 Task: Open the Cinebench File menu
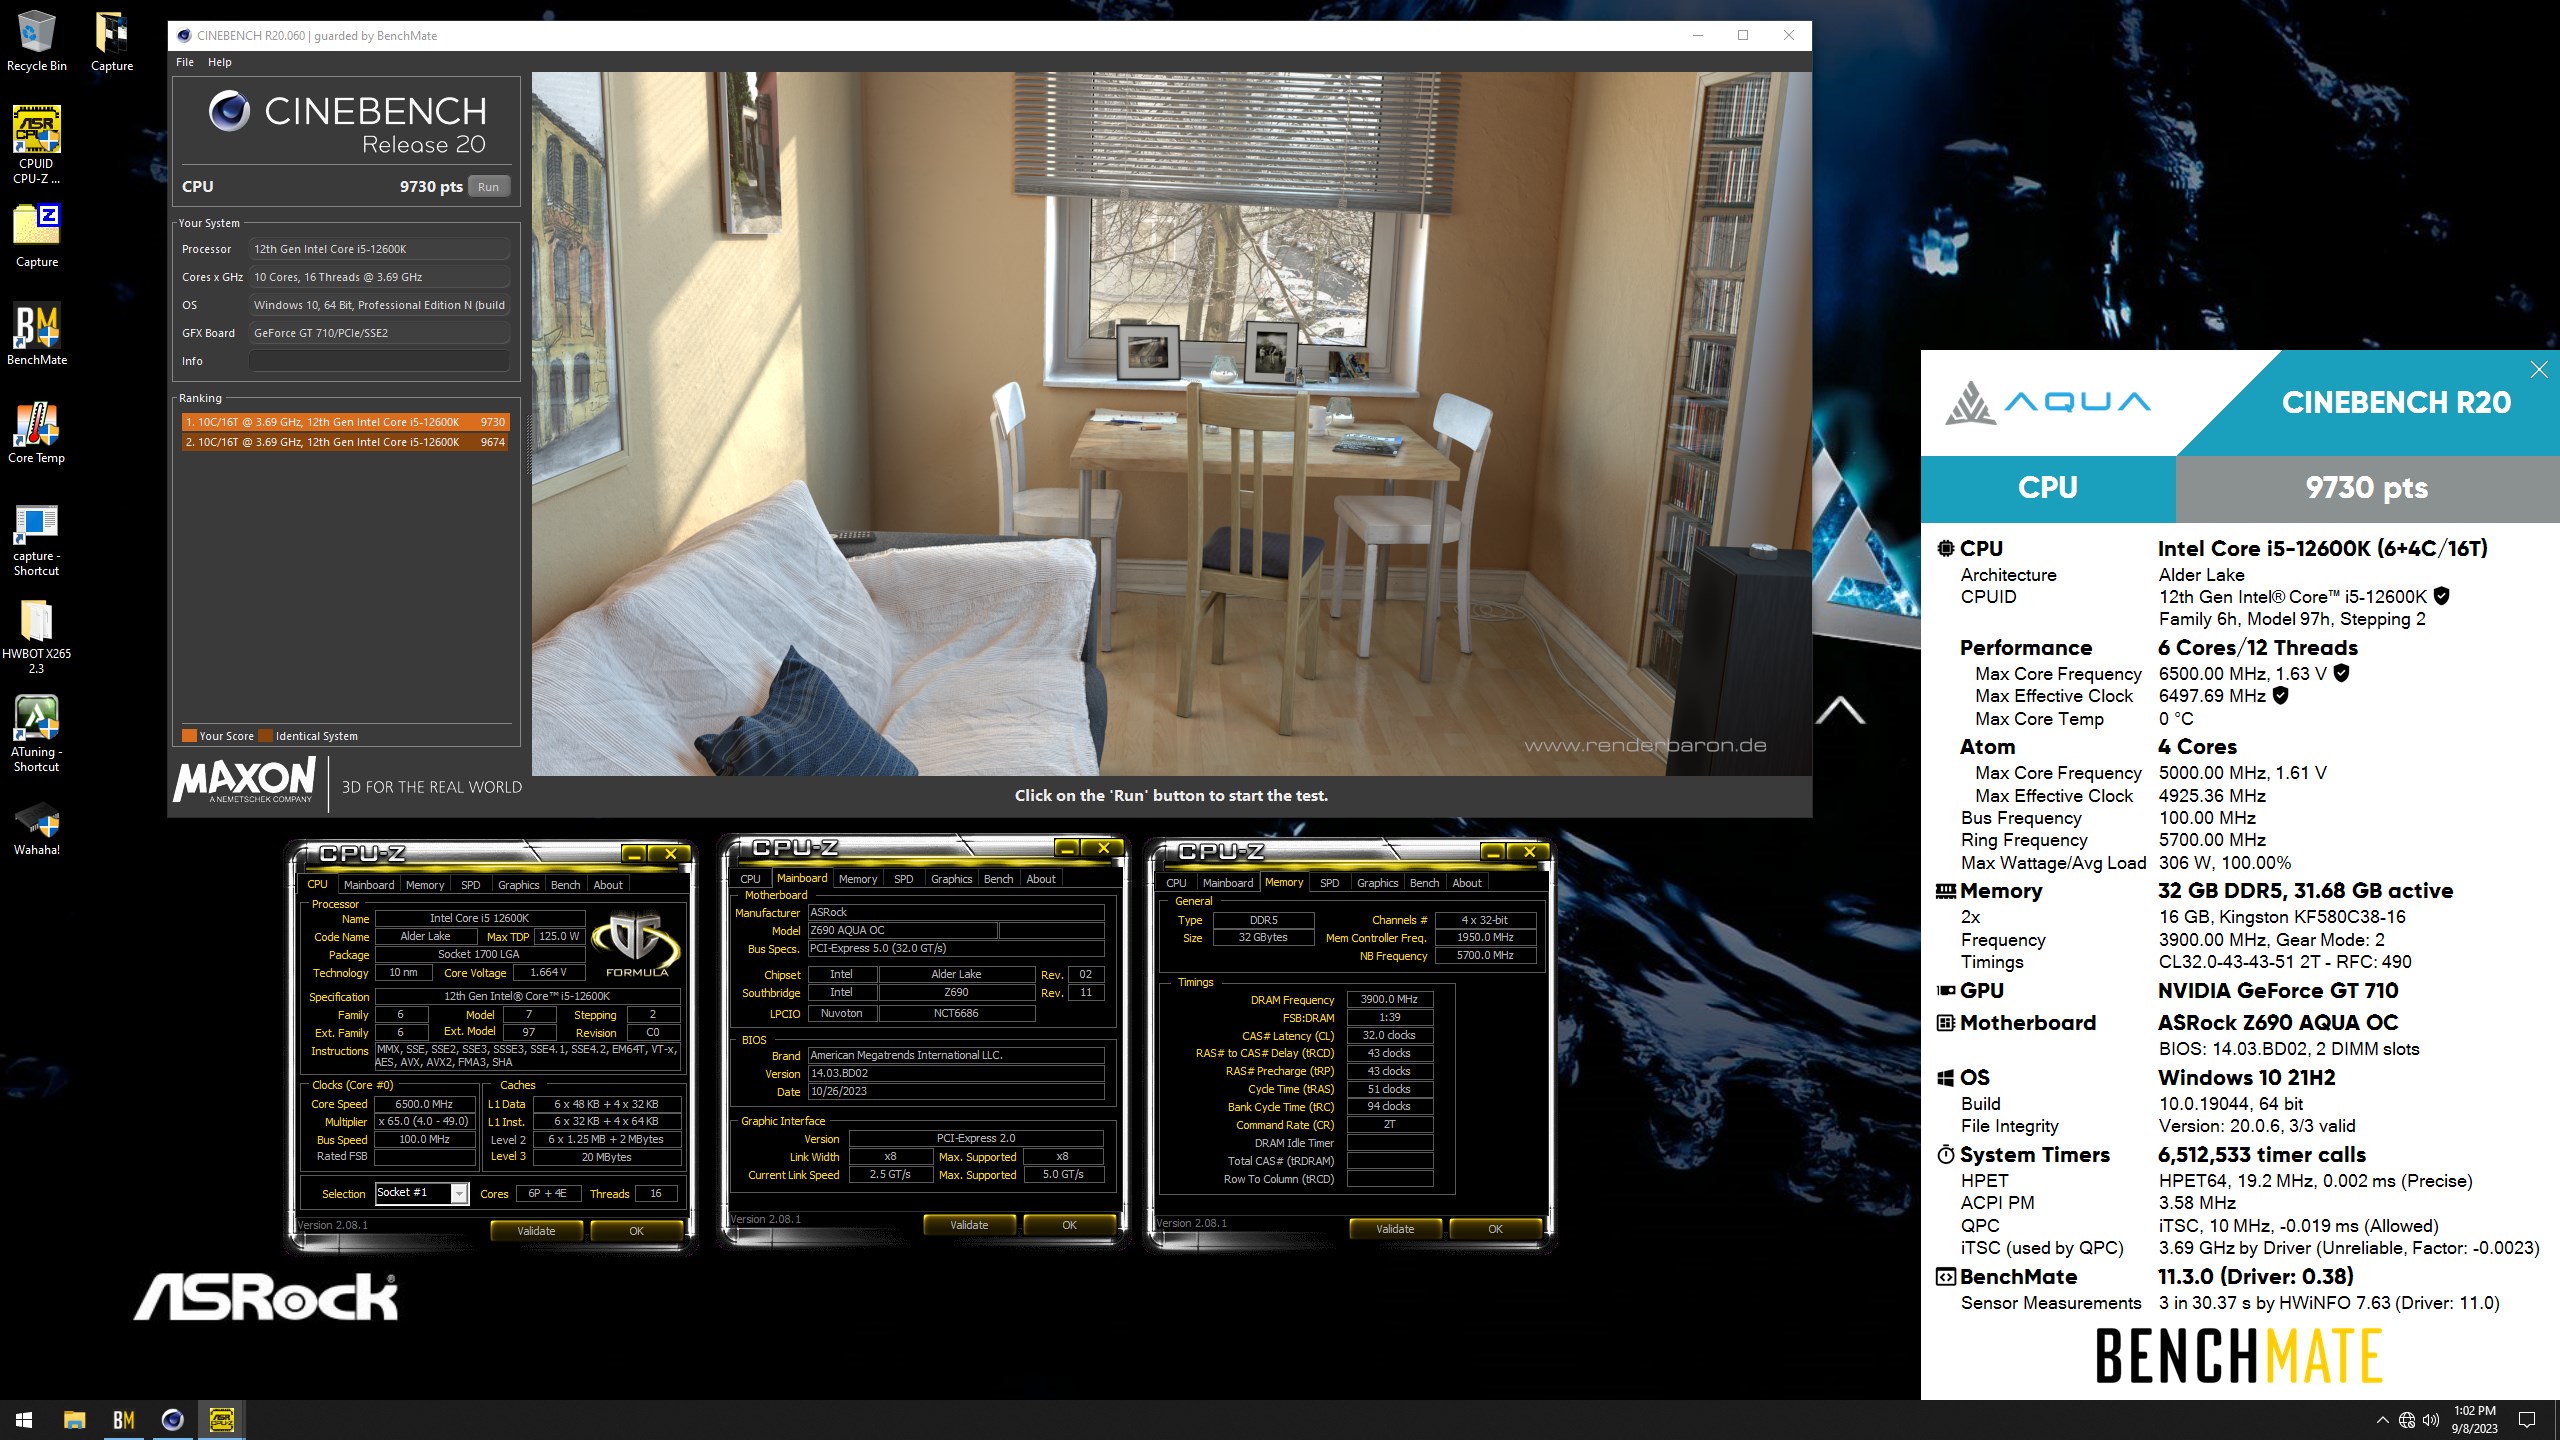tap(185, 62)
